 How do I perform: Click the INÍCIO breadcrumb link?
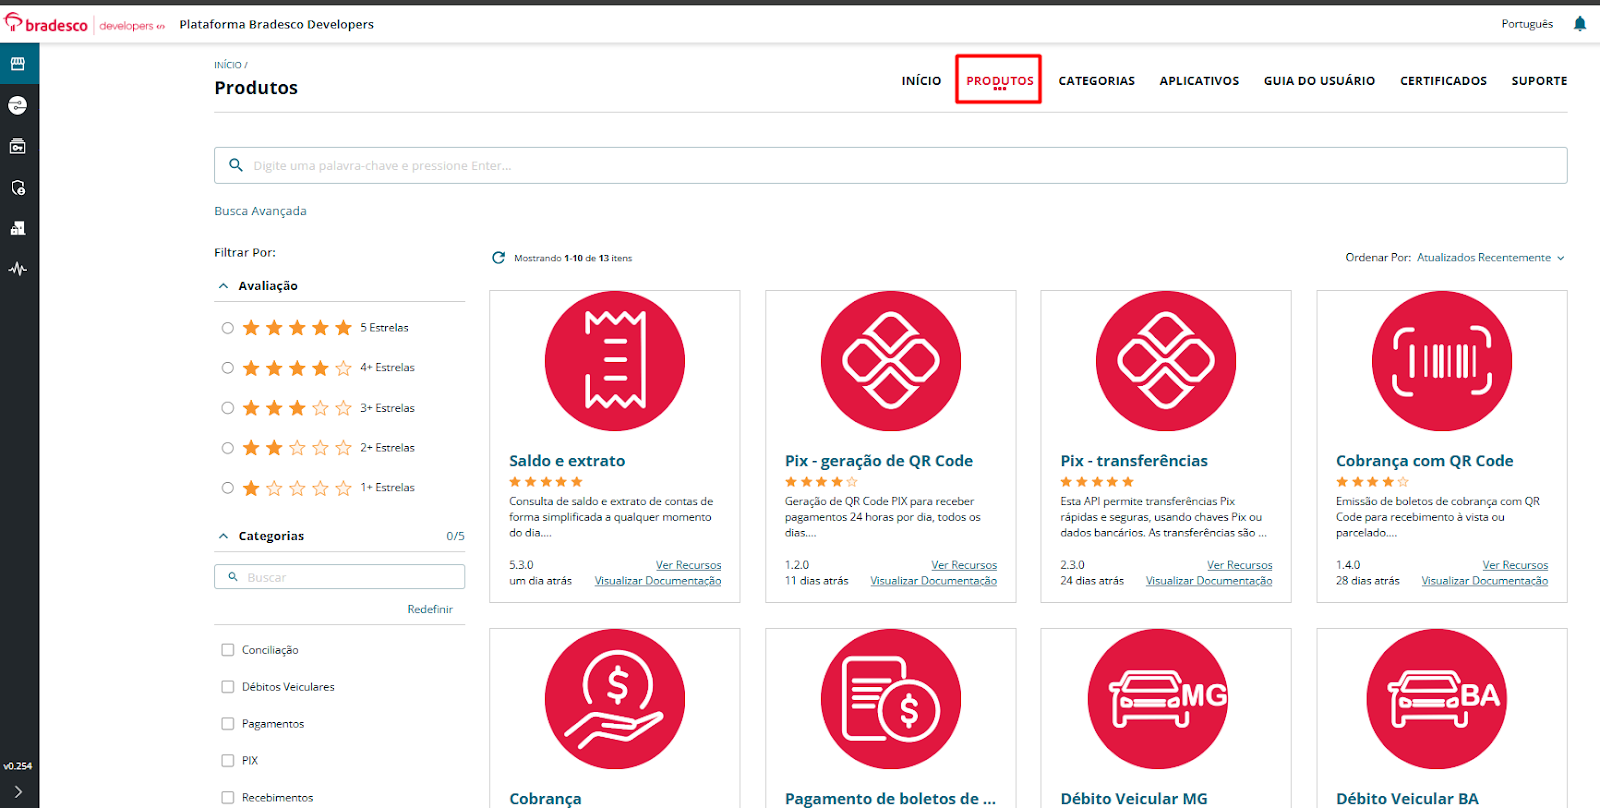(x=228, y=65)
